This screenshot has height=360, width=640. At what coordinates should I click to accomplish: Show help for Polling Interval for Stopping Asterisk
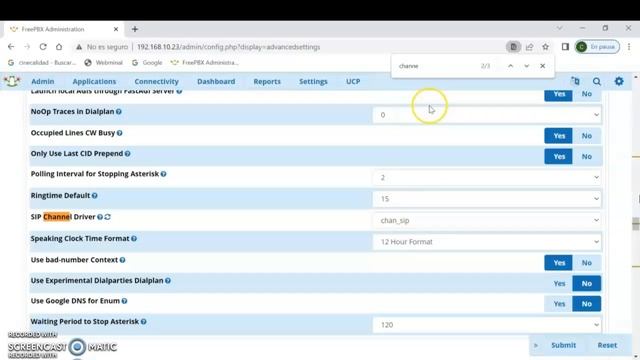(163, 174)
